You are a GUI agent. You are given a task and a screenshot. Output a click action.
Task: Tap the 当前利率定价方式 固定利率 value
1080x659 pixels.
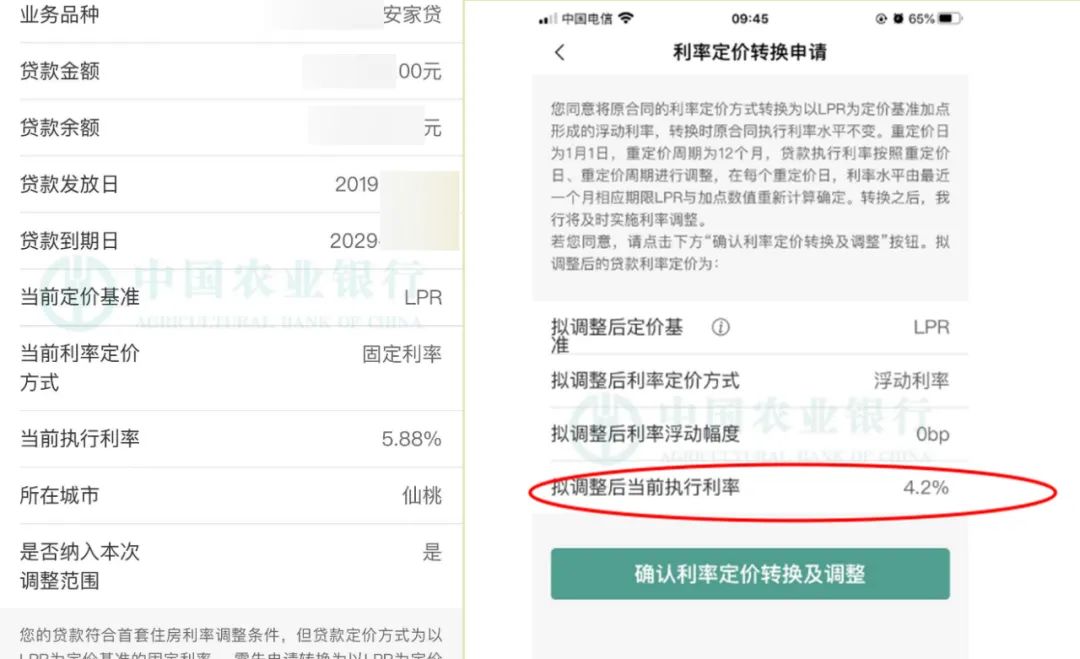tap(401, 354)
